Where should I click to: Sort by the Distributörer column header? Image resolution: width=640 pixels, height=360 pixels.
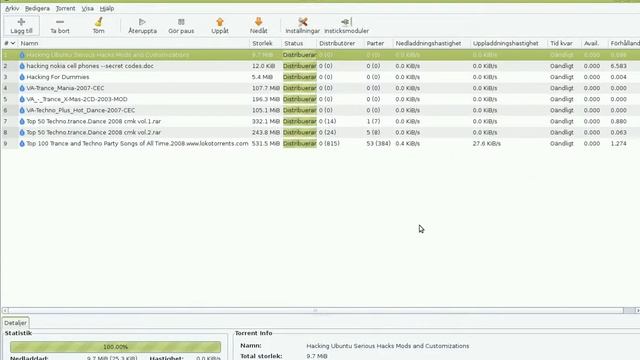click(x=340, y=43)
